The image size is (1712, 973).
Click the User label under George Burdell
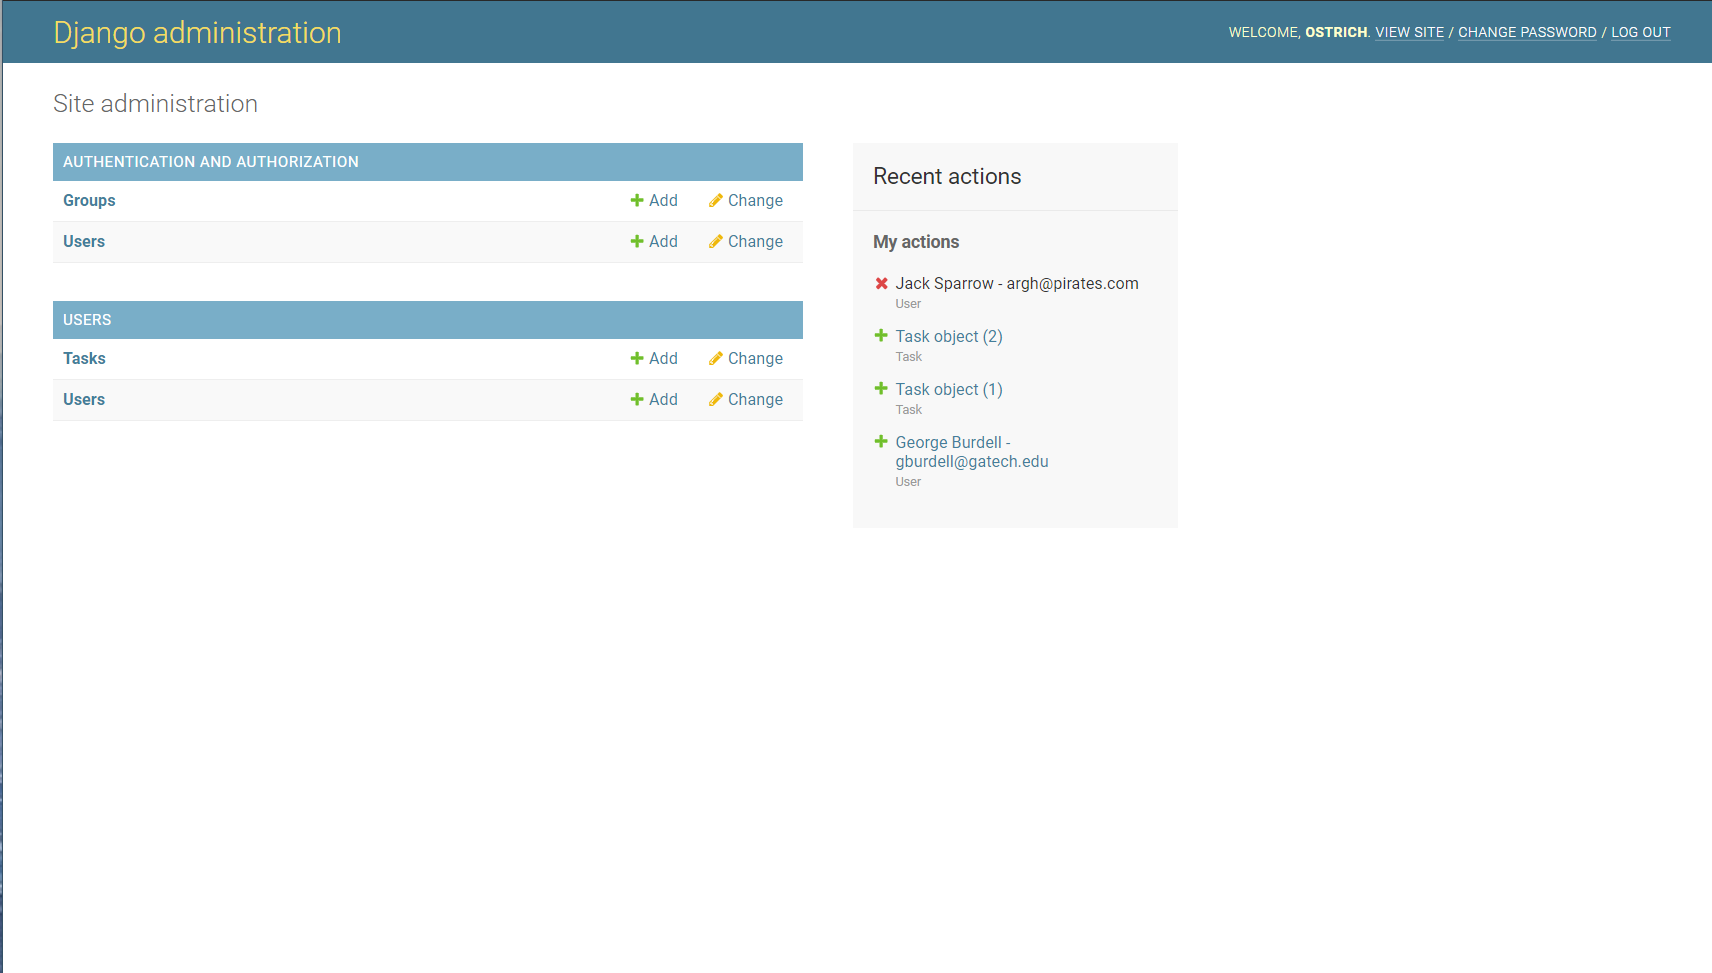908,482
